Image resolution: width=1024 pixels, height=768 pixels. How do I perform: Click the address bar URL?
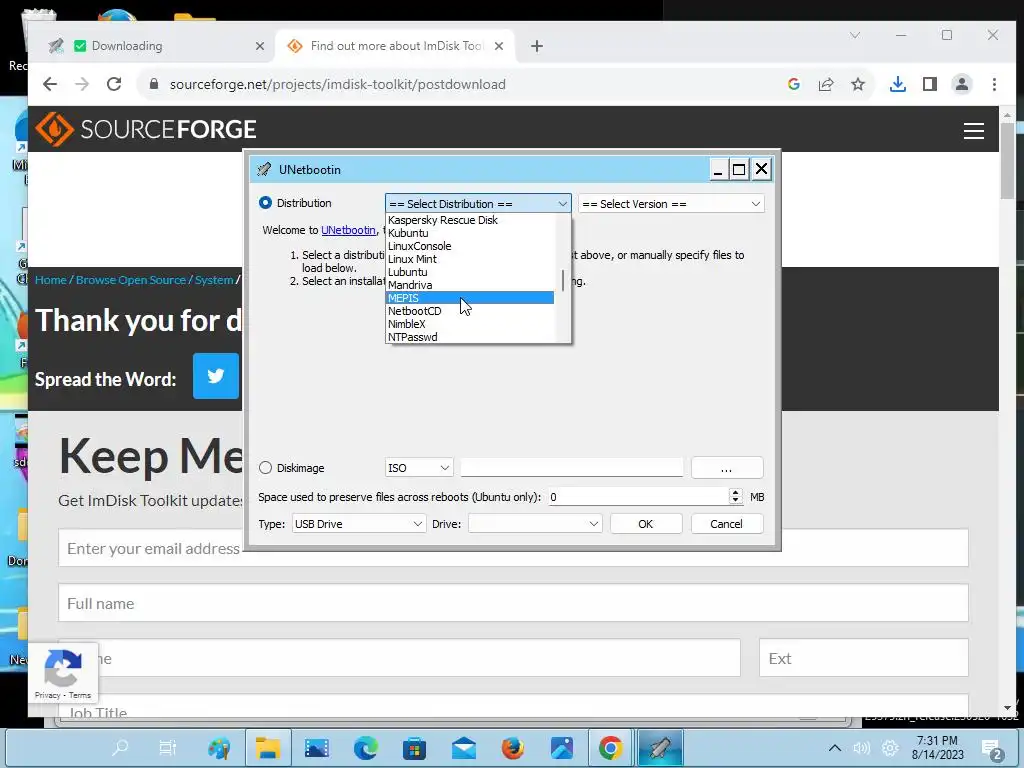pyautogui.click(x=338, y=84)
